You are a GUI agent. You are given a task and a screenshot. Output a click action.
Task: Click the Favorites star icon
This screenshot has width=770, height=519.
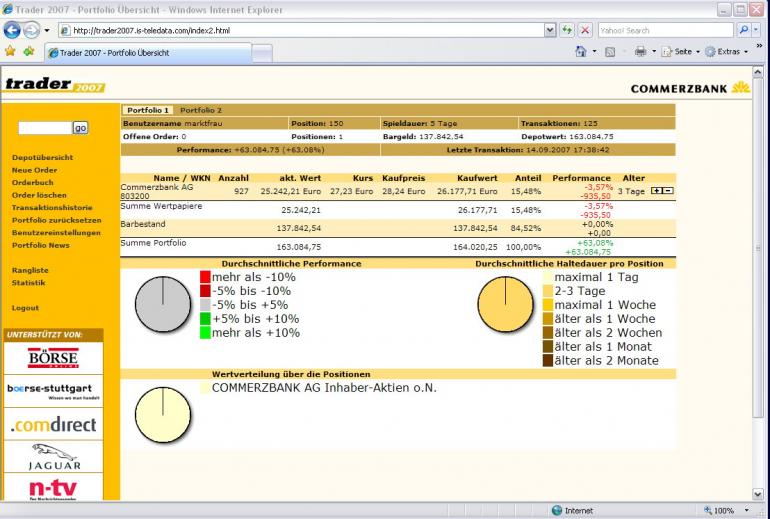(10, 52)
